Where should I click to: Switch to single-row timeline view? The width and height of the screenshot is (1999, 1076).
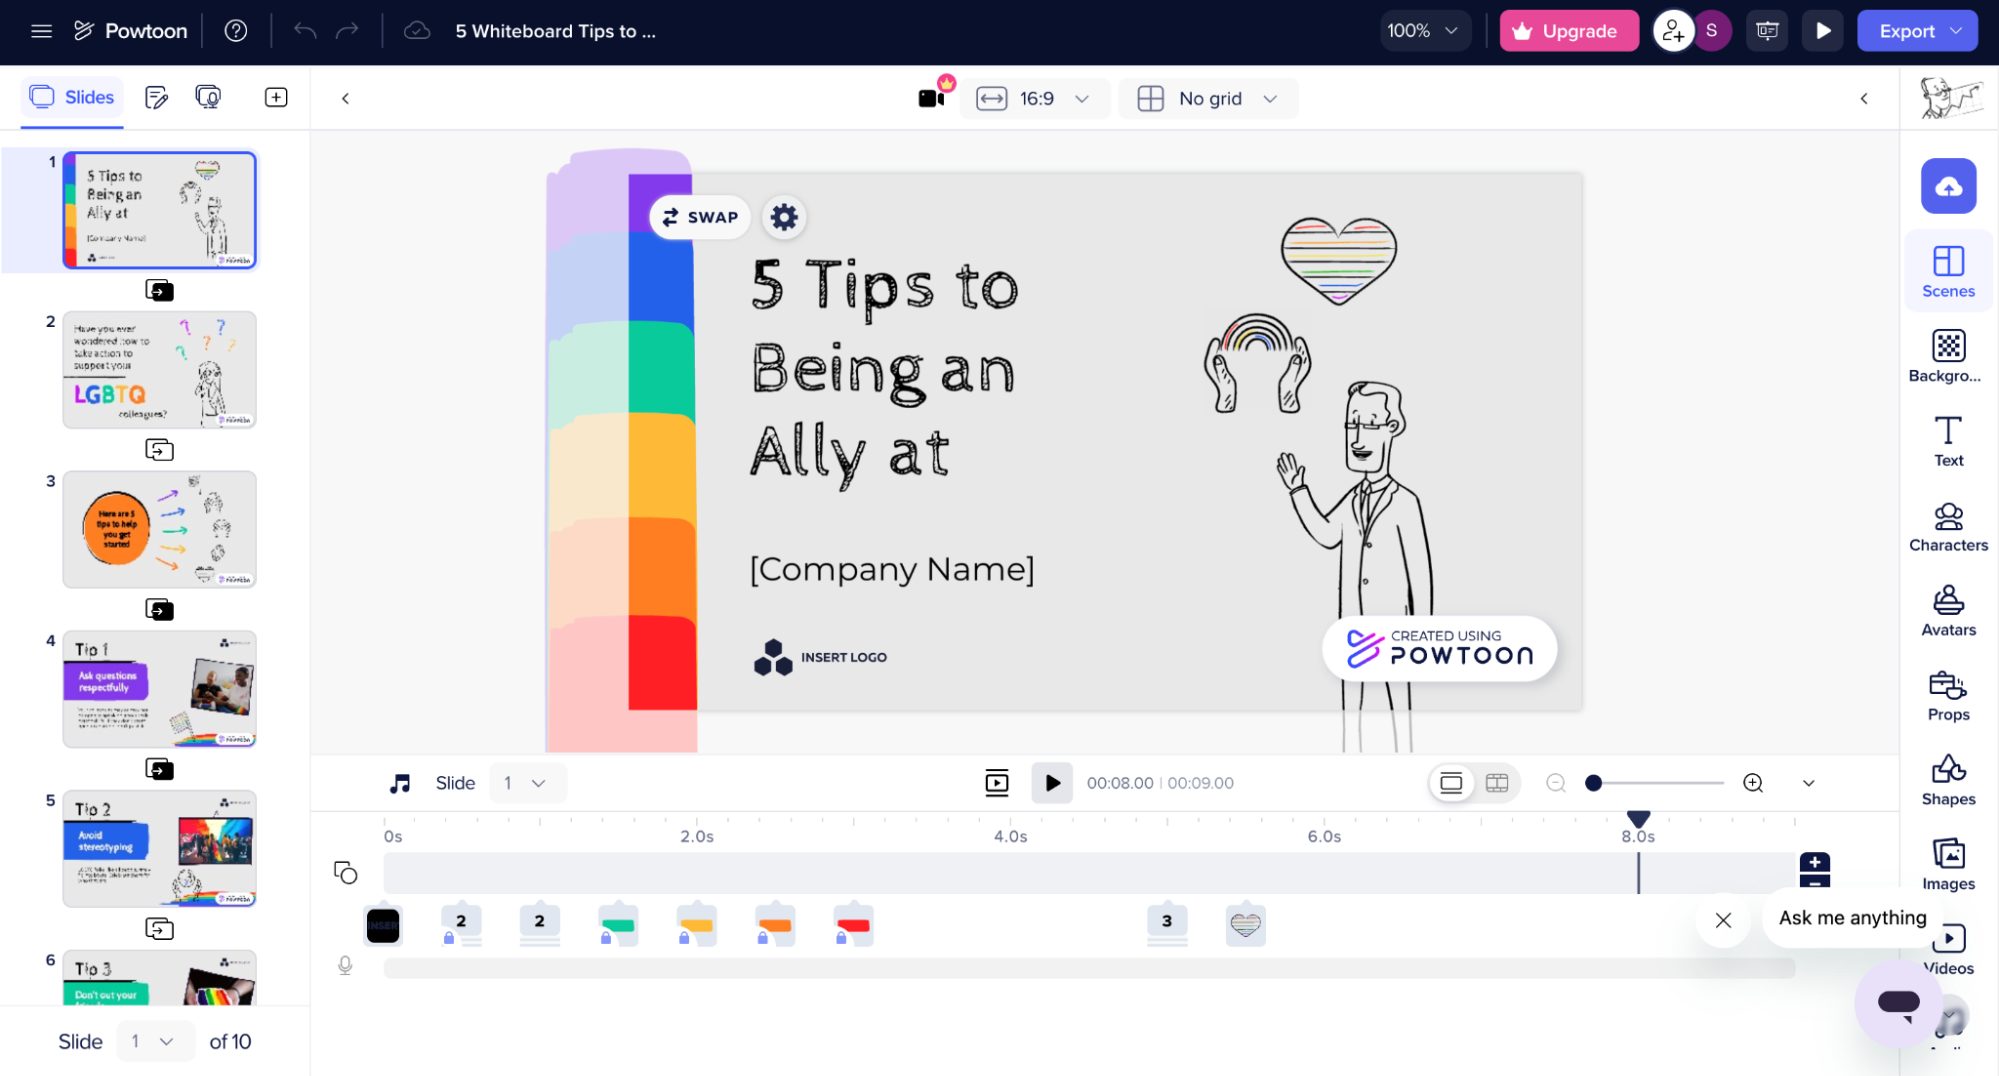(x=1451, y=783)
